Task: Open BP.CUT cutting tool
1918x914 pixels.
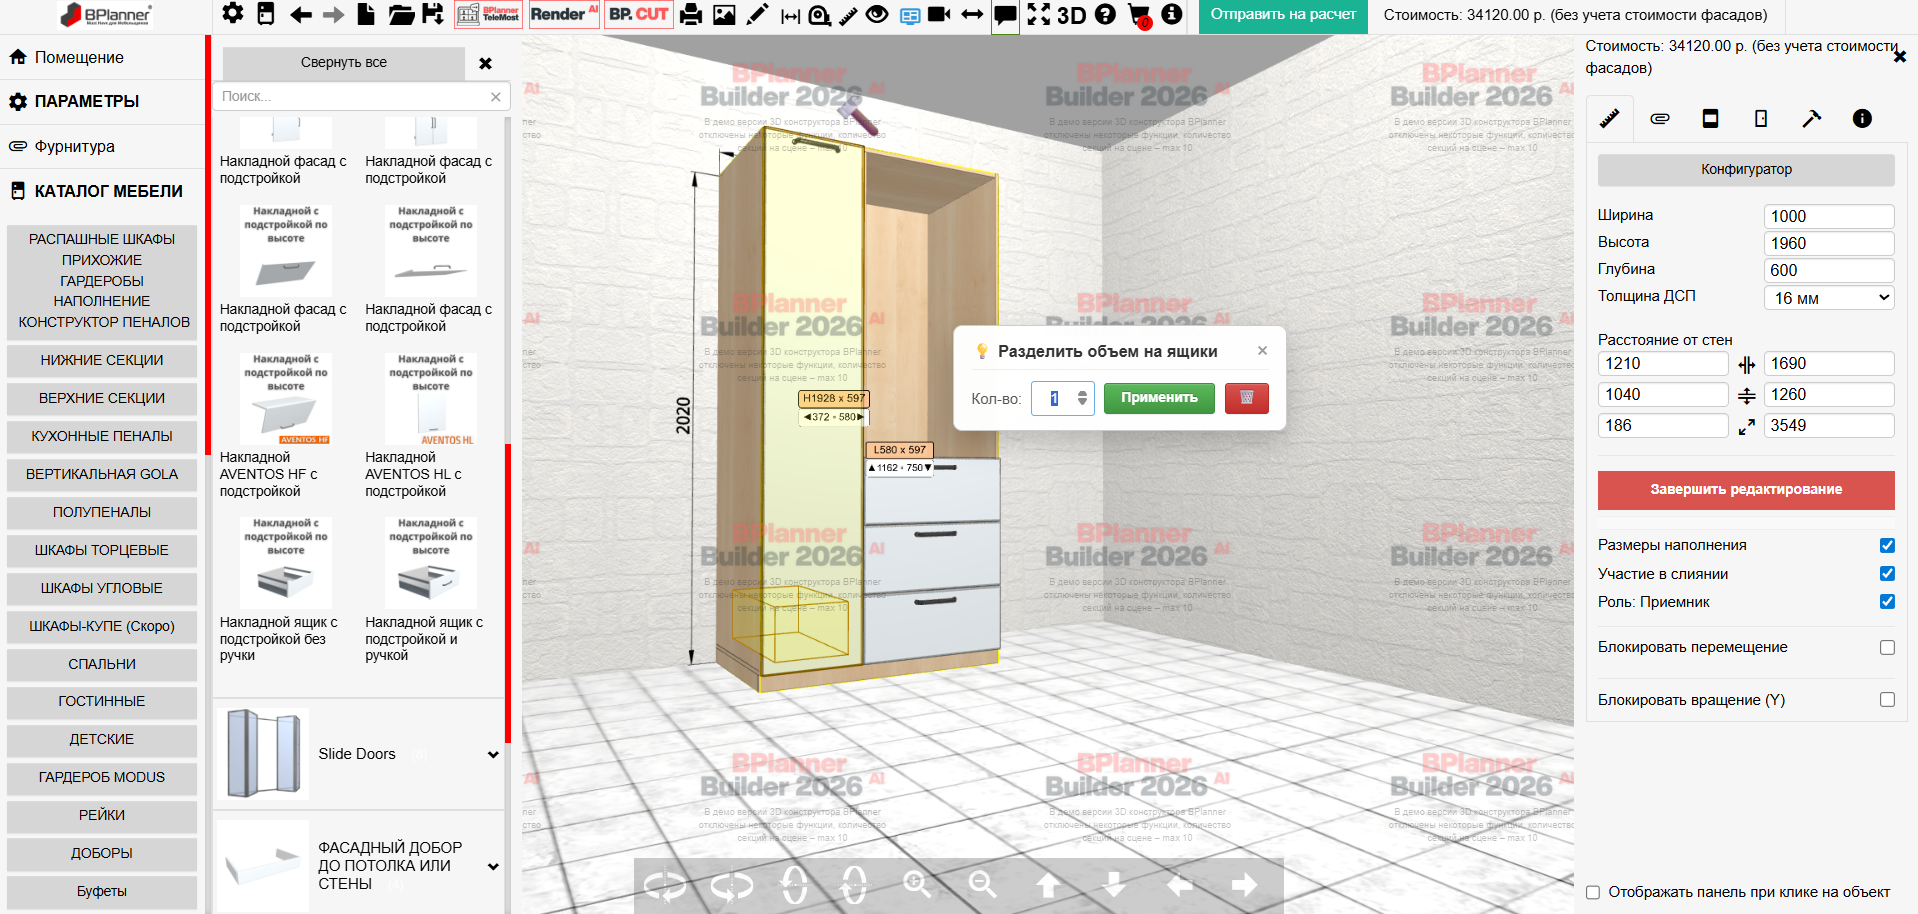Action: [x=638, y=14]
